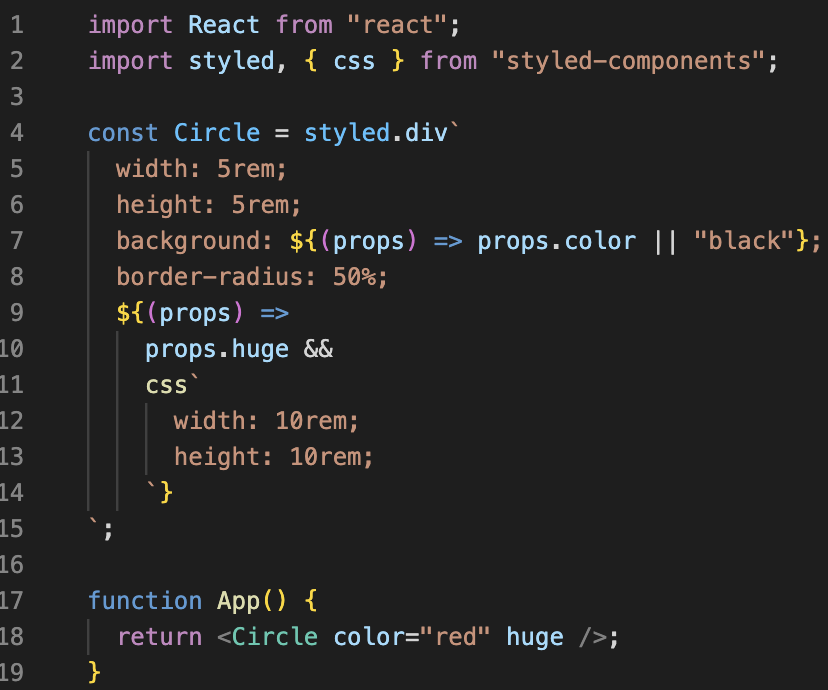Click the "Circle" JSX tag on line 18
Screen dimensions: 828x690
point(275,636)
